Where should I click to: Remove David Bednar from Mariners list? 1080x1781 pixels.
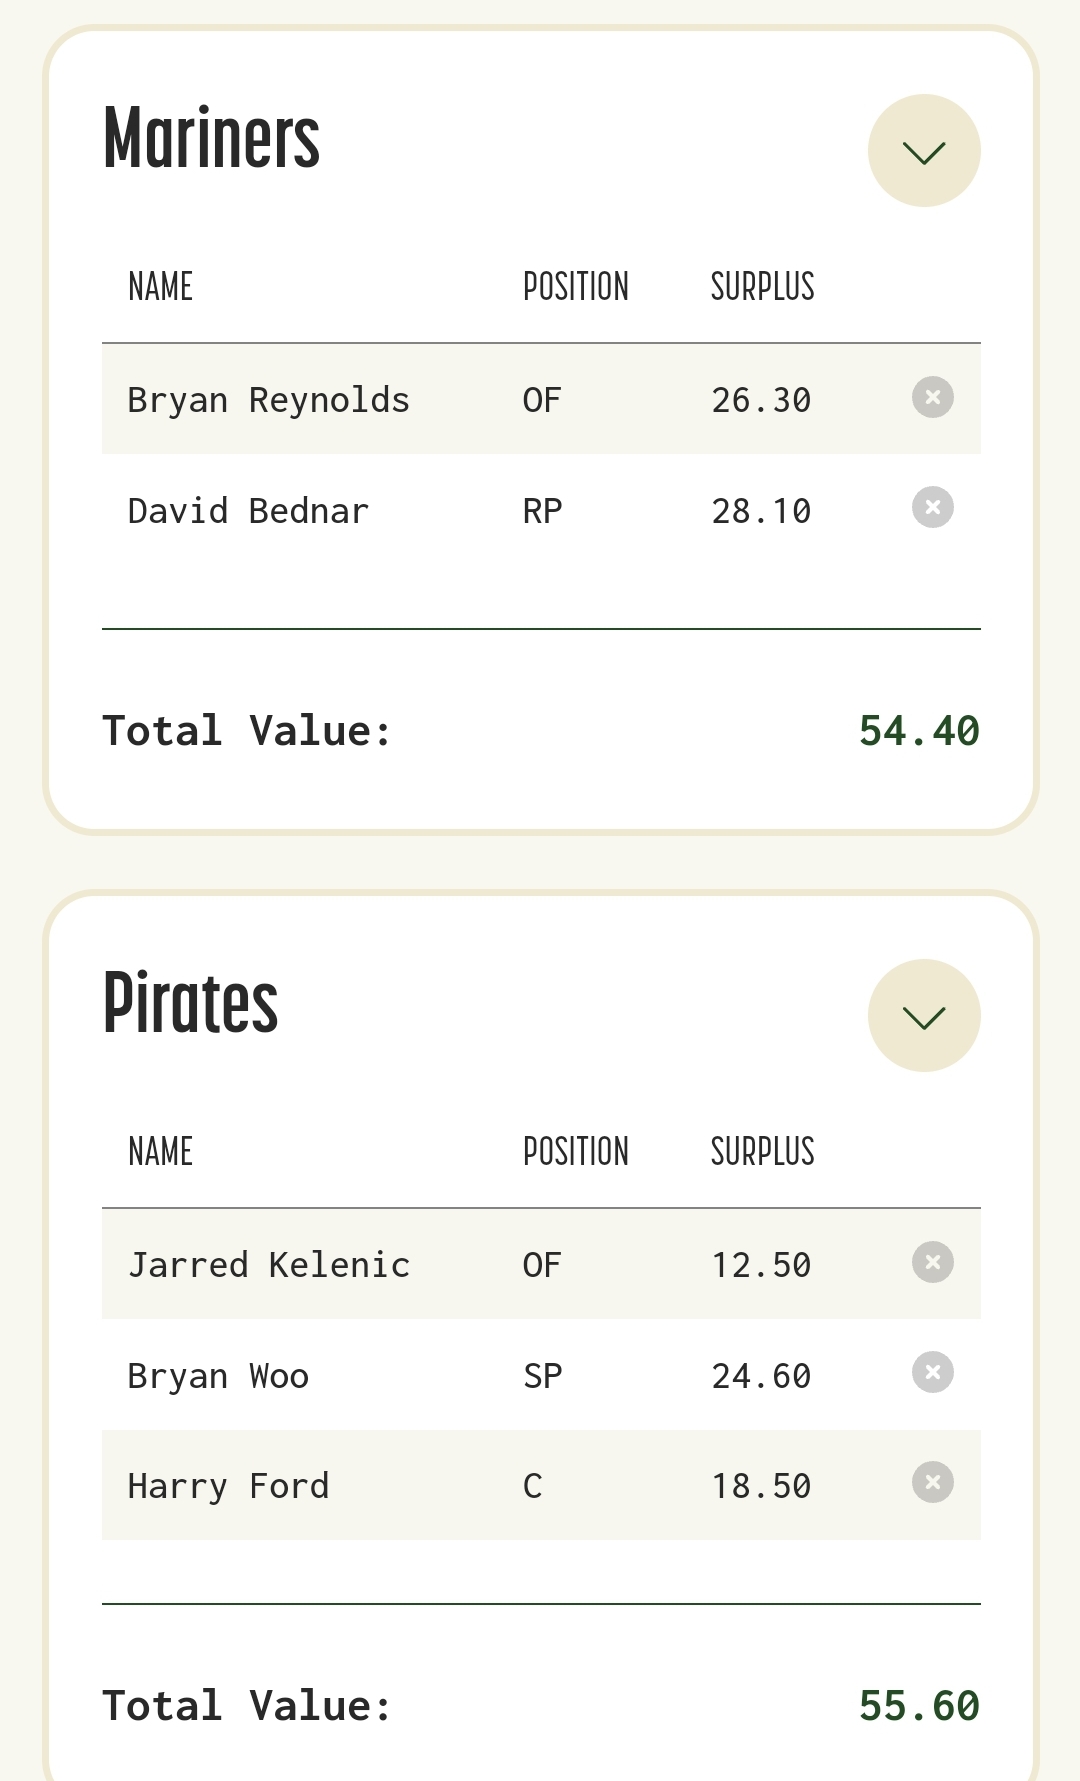tap(932, 508)
